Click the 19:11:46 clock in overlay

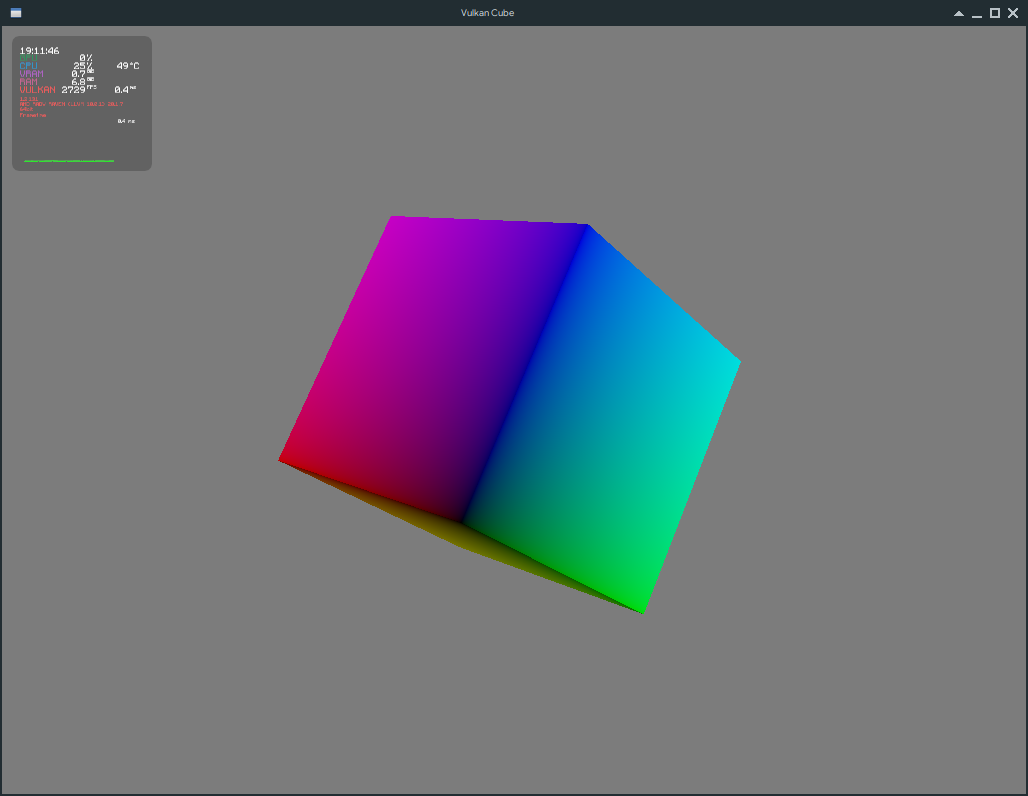point(39,50)
